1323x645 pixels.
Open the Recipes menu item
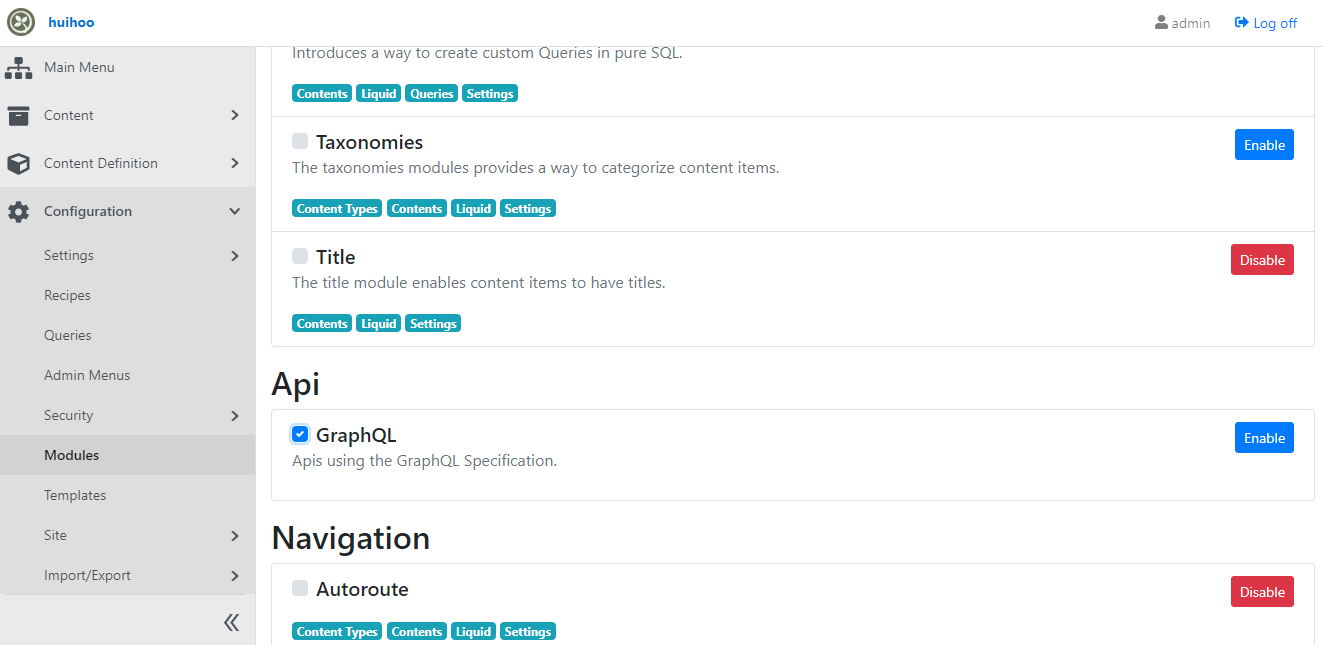pyautogui.click(x=67, y=296)
